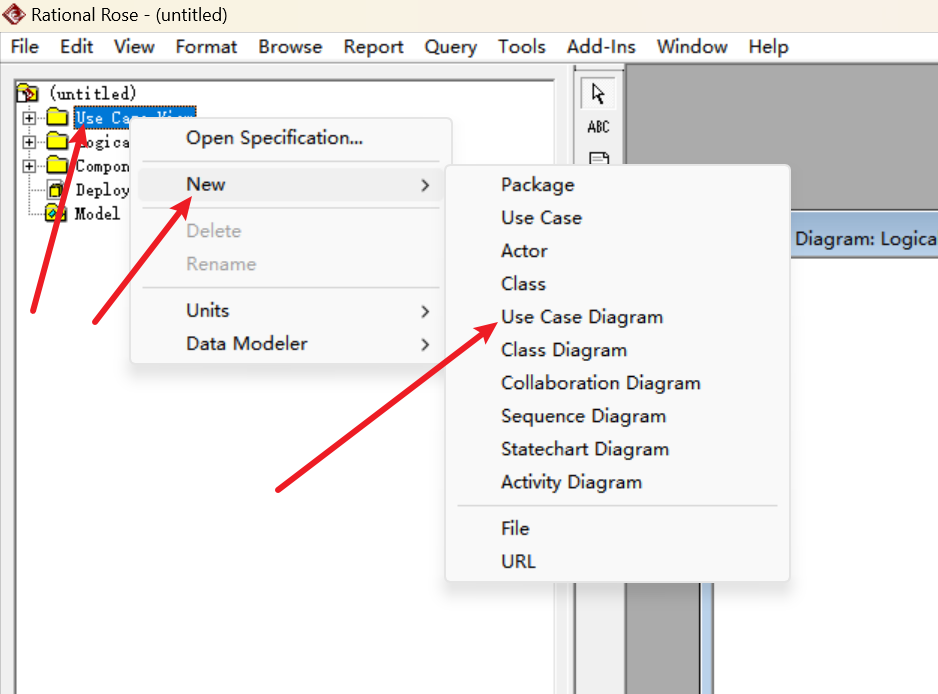Image resolution: width=938 pixels, height=694 pixels.
Task: Open the Edit menu
Action: pos(77,47)
